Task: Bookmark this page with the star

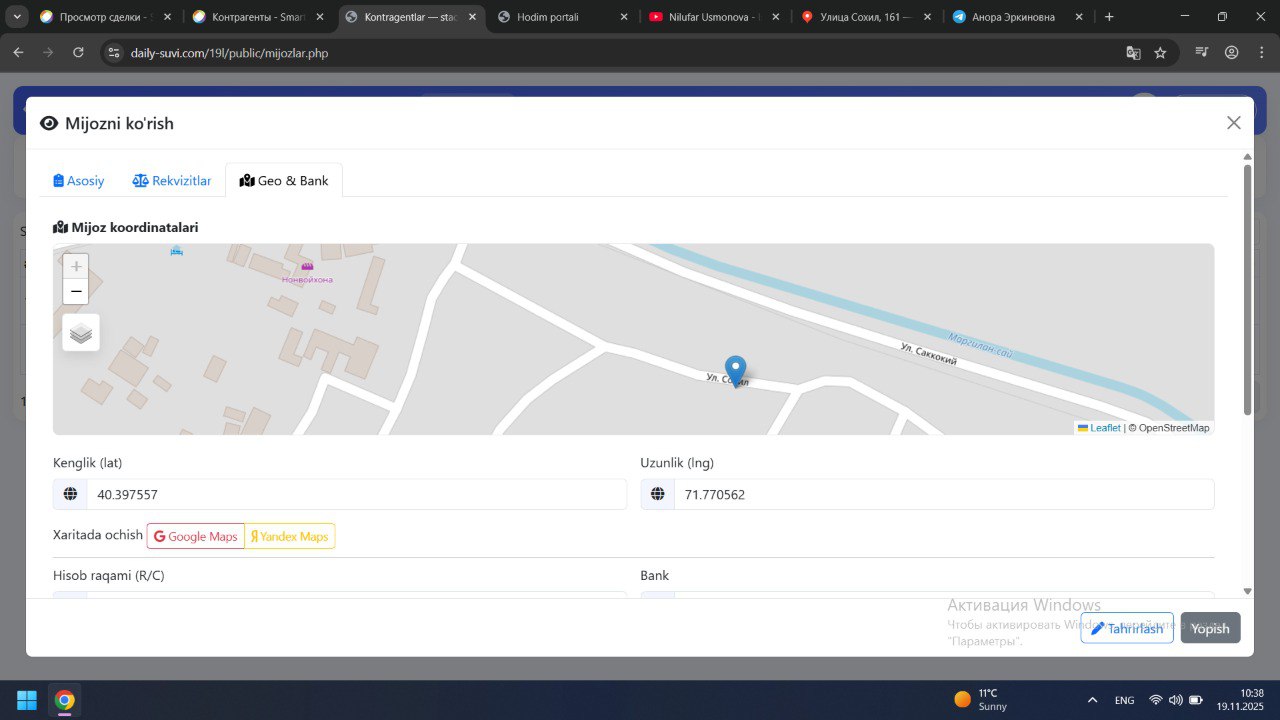Action: 1160,53
